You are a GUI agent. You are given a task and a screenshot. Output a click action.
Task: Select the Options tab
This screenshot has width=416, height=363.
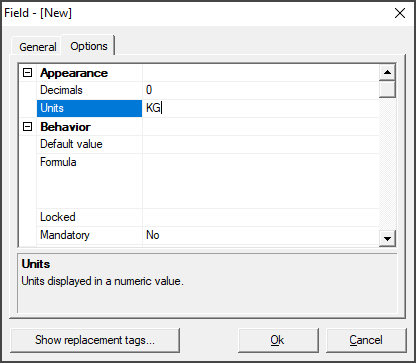pyautogui.click(x=89, y=46)
